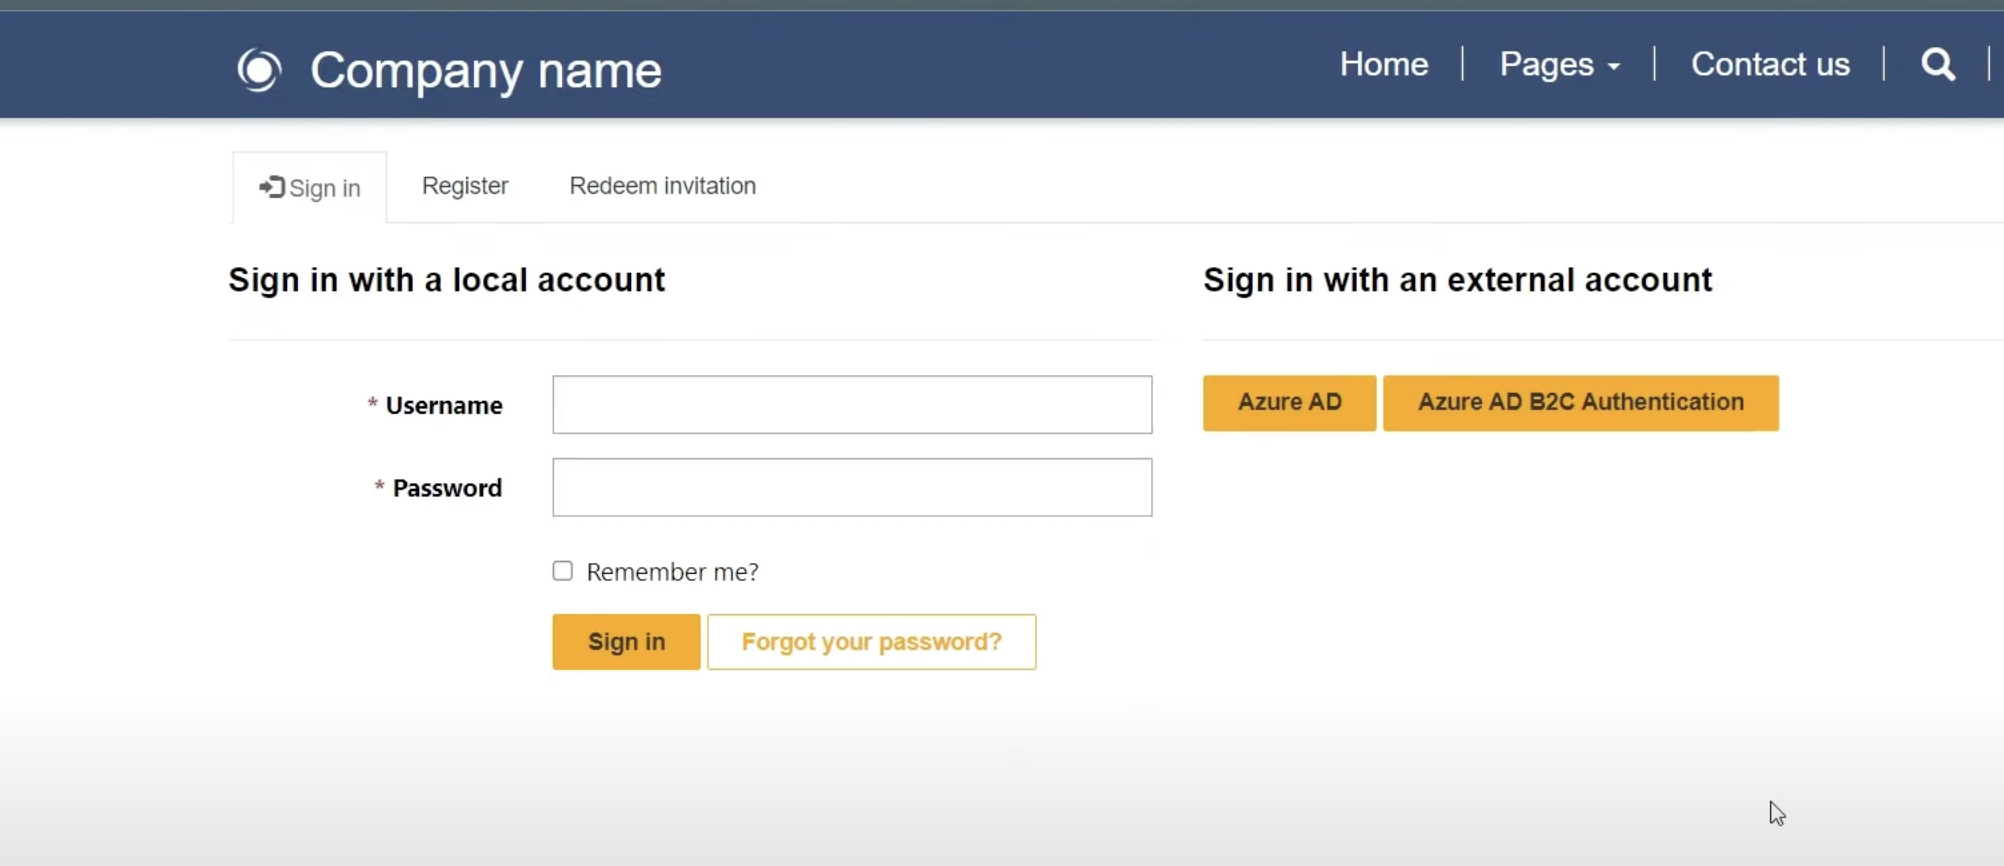Switch to the Register tab
Image resolution: width=2004 pixels, height=866 pixels.
(x=465, y=186)
